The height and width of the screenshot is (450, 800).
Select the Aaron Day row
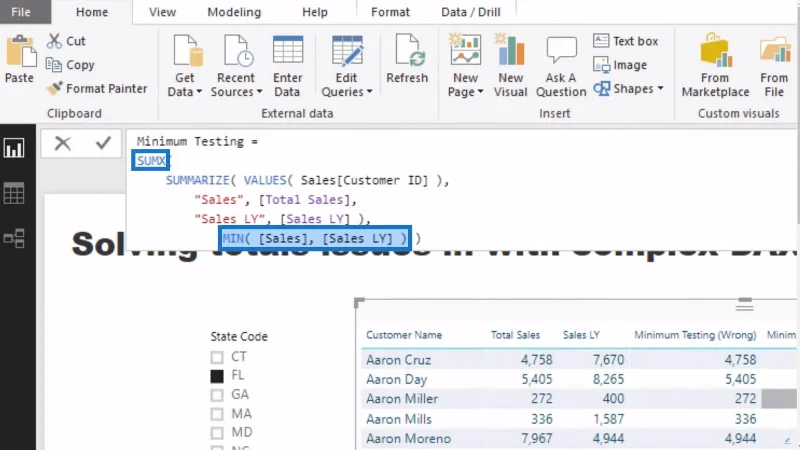pyautogui.click(x=579, y=379)
